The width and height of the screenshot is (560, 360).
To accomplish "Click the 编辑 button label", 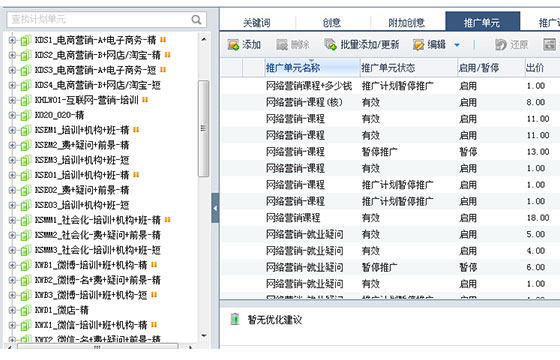I will point(437,45).
